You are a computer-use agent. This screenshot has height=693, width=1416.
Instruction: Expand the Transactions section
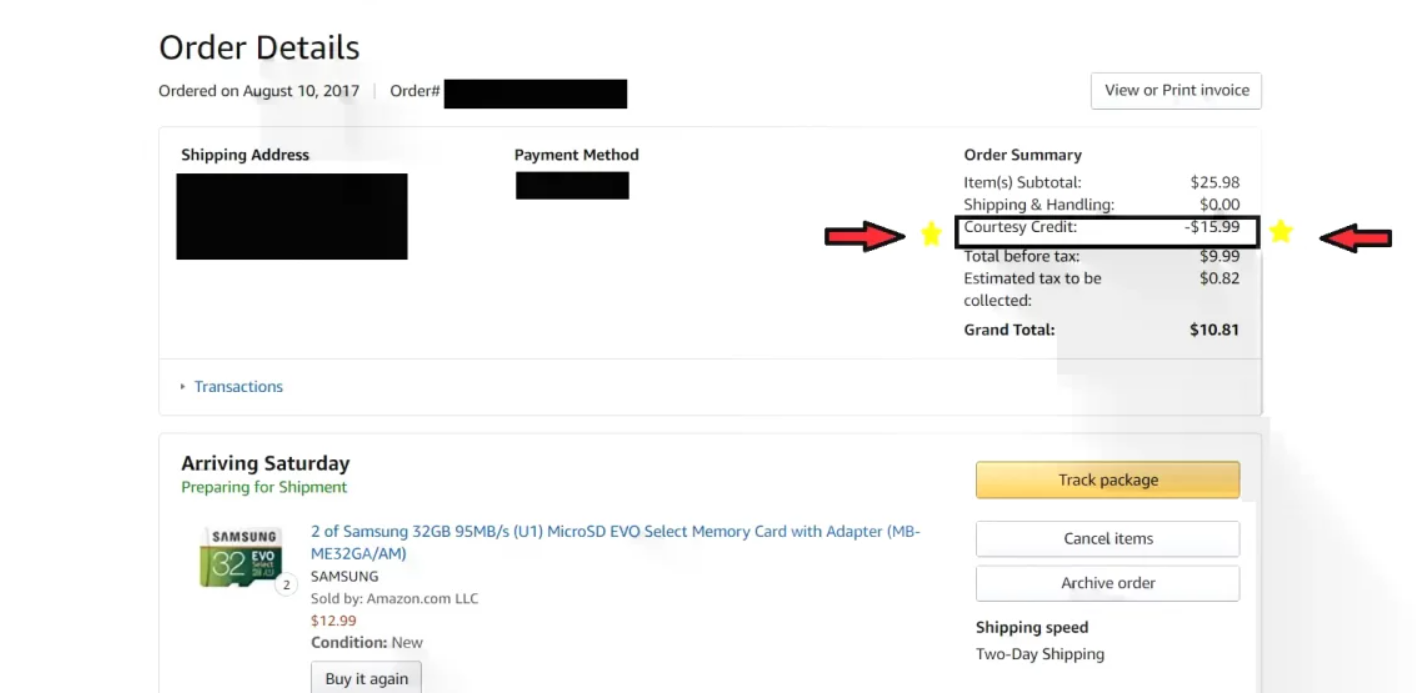(238, 386)
